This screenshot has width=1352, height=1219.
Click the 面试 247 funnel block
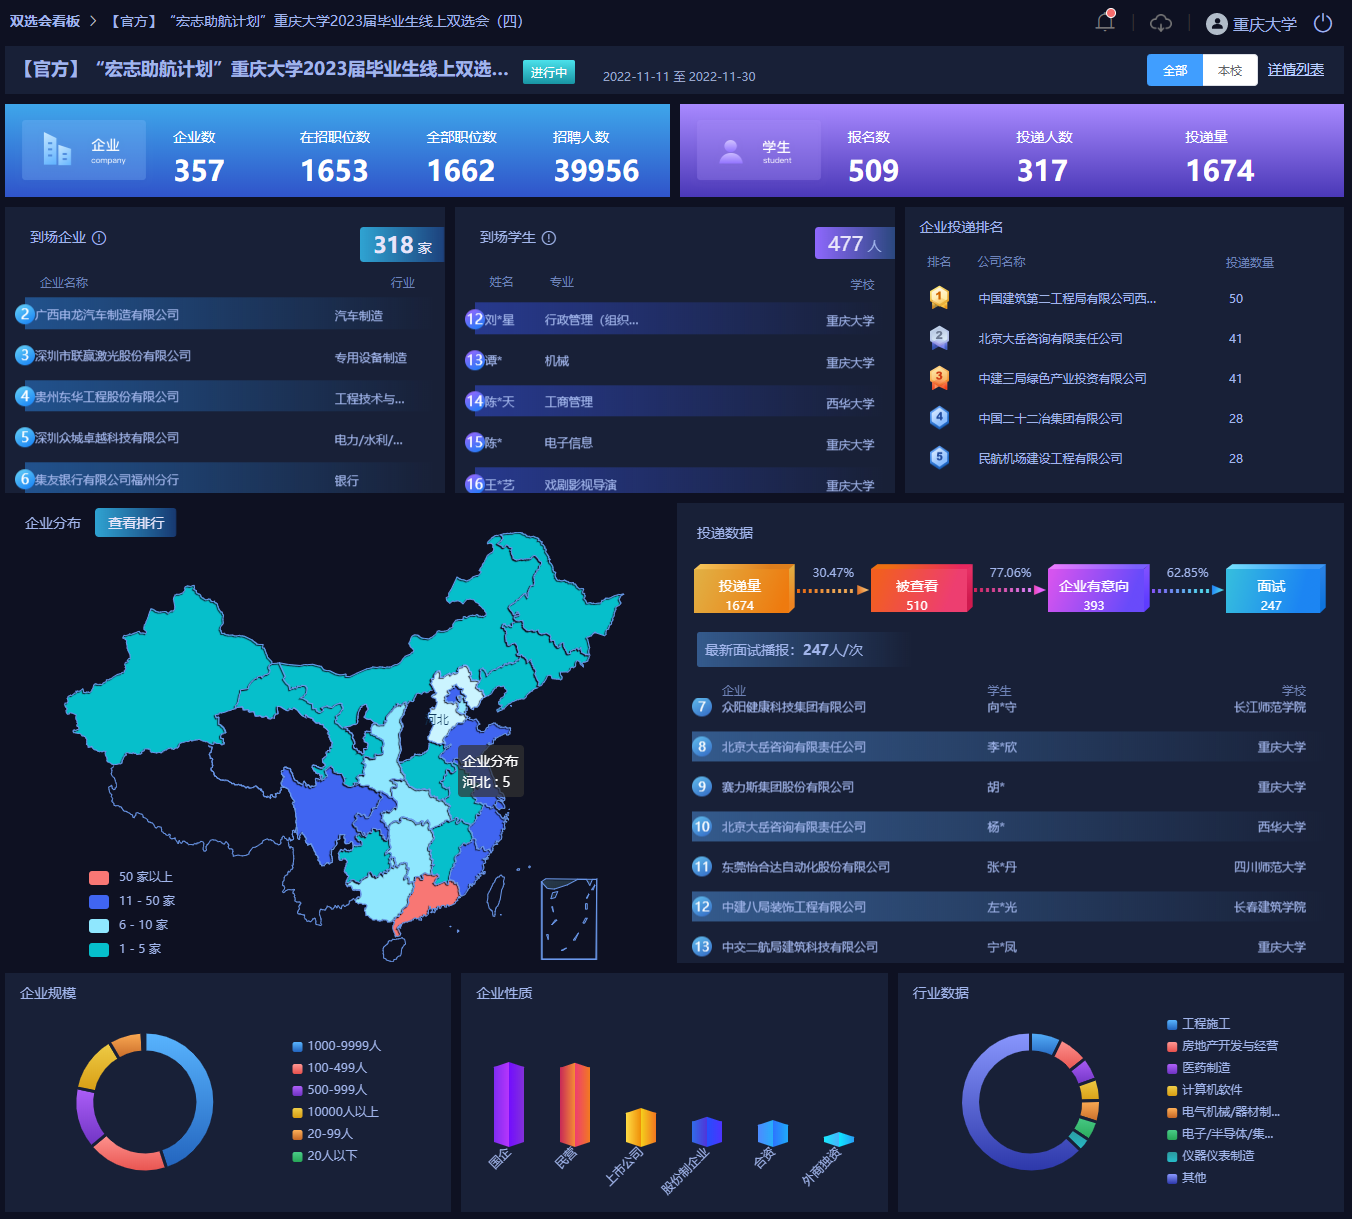(1275, 589)
